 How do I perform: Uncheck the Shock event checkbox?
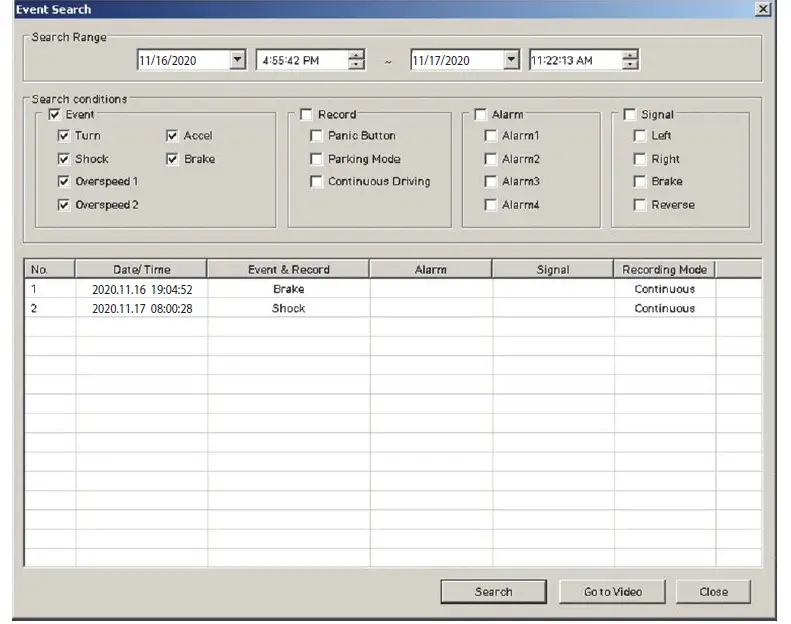pyautogui.click(x=64, y=159)
